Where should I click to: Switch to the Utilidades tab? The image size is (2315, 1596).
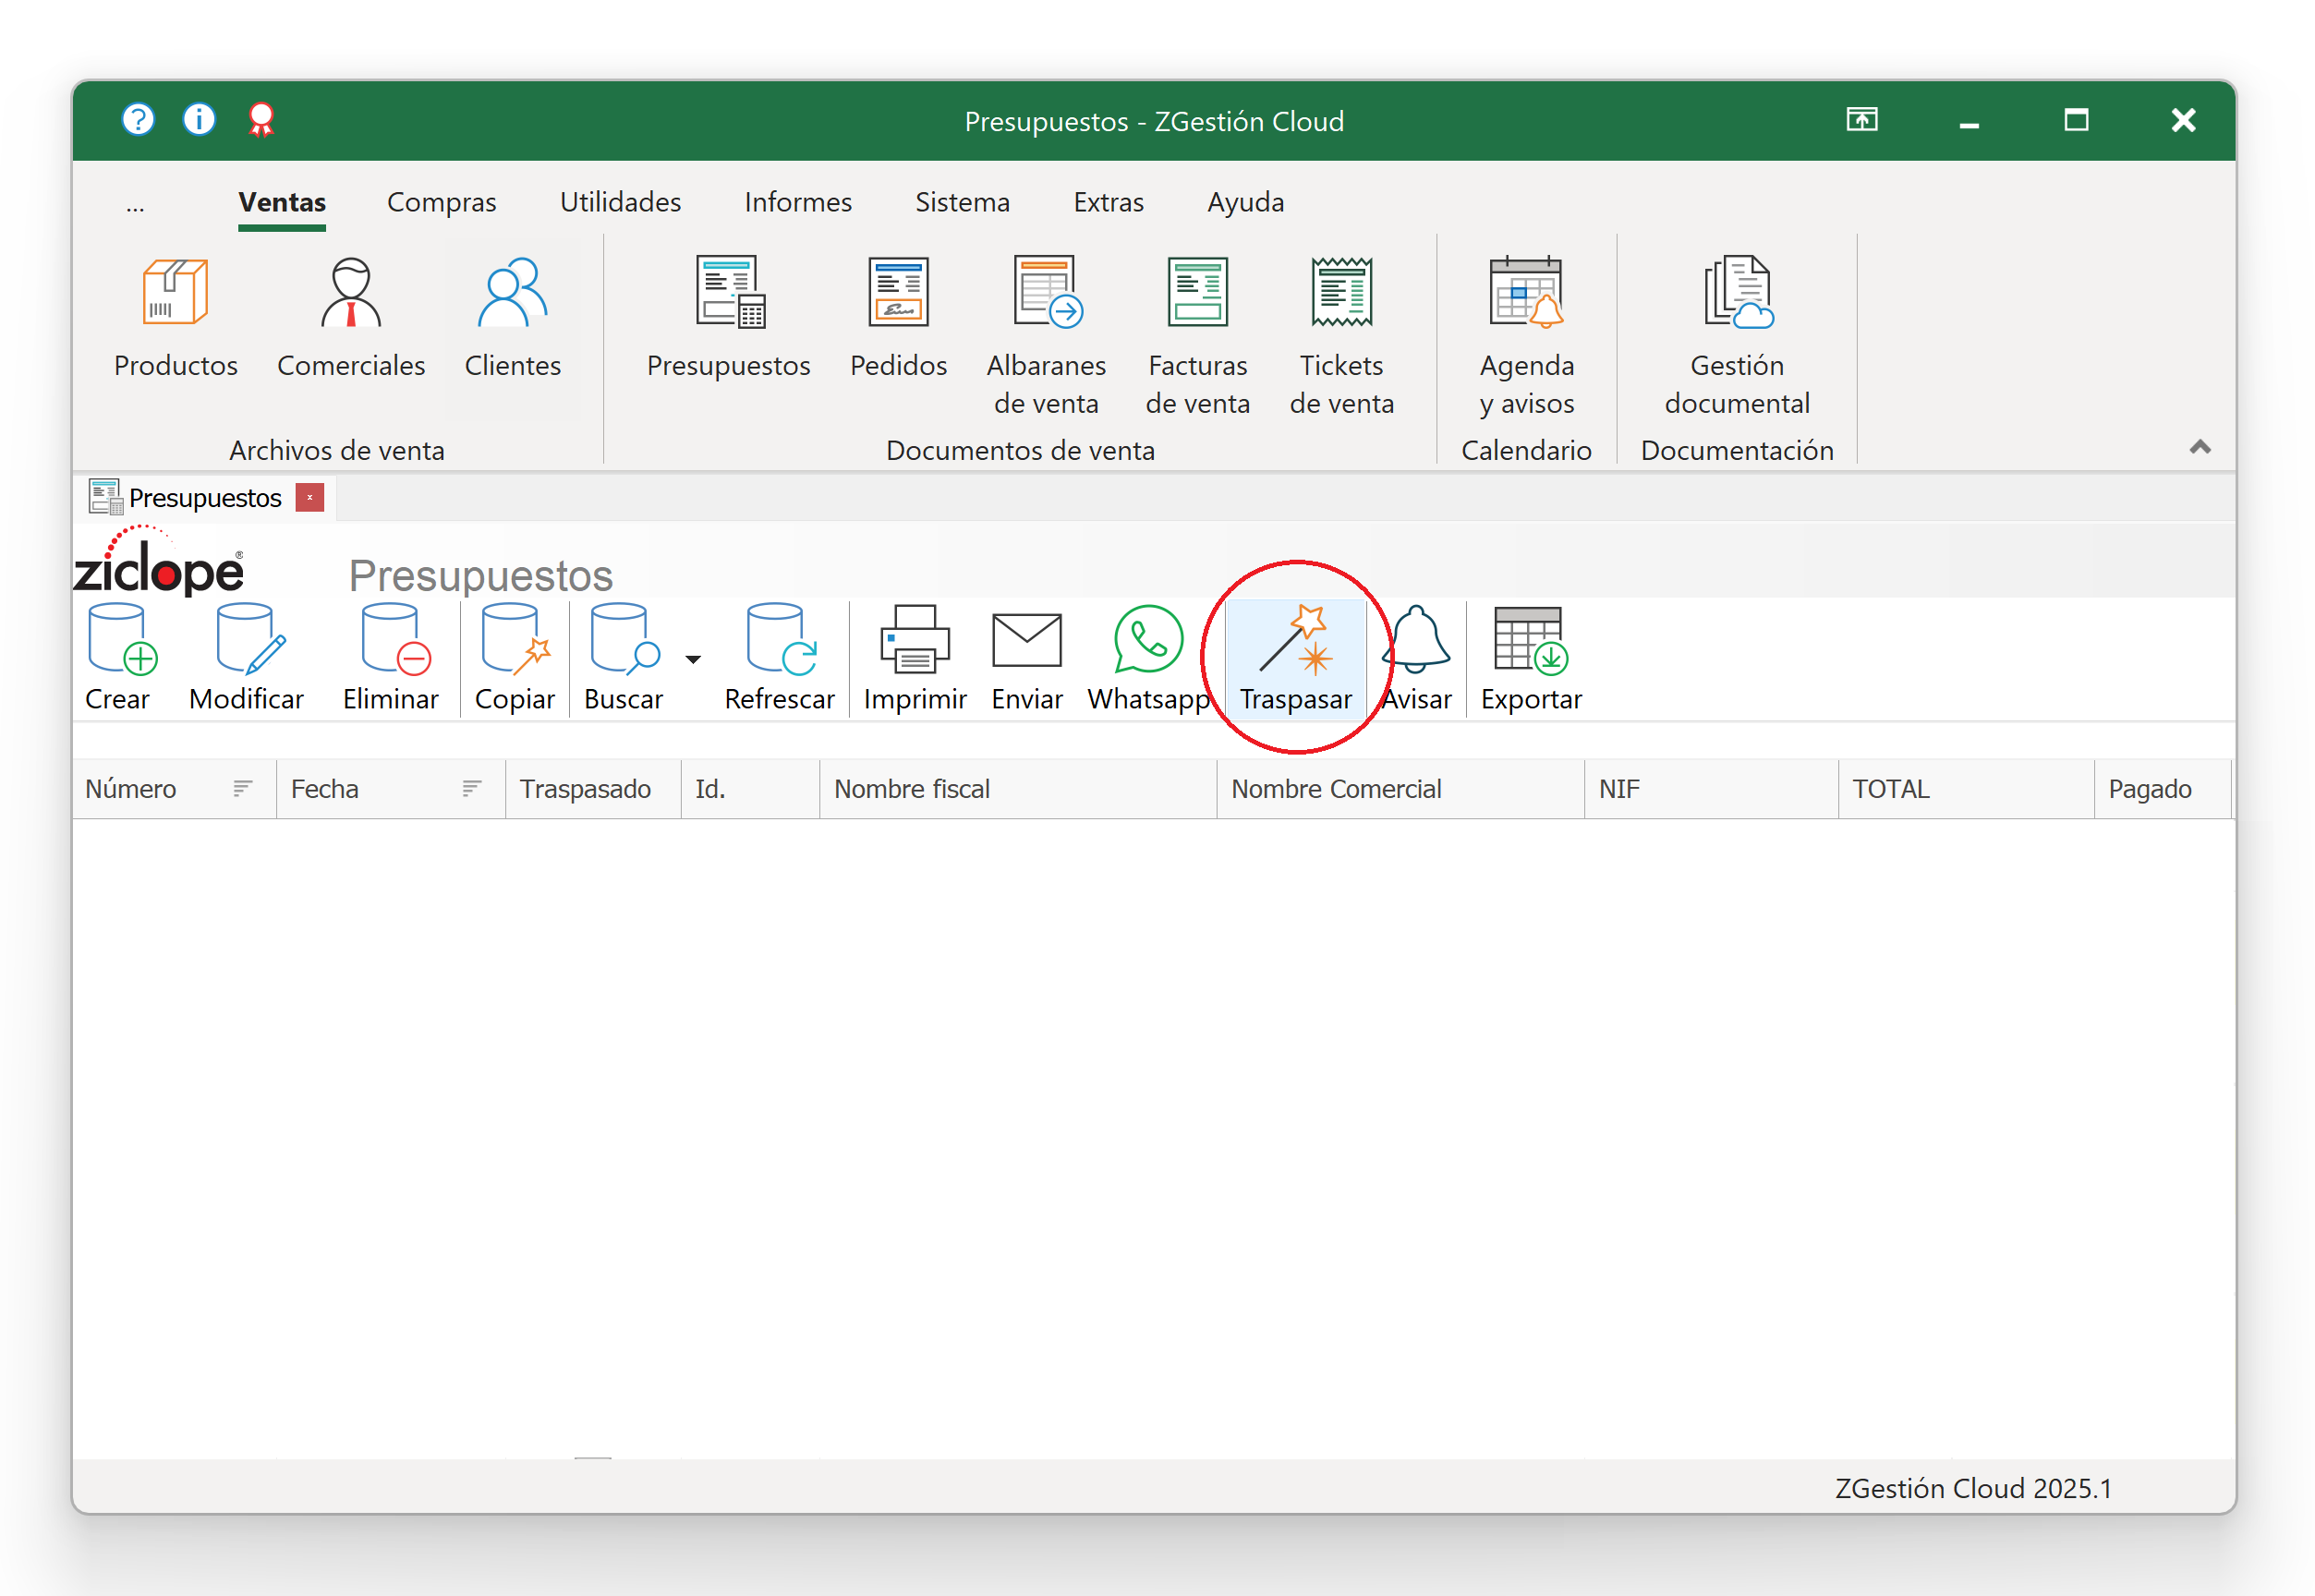pyautogui.click(x=620, y=203)
